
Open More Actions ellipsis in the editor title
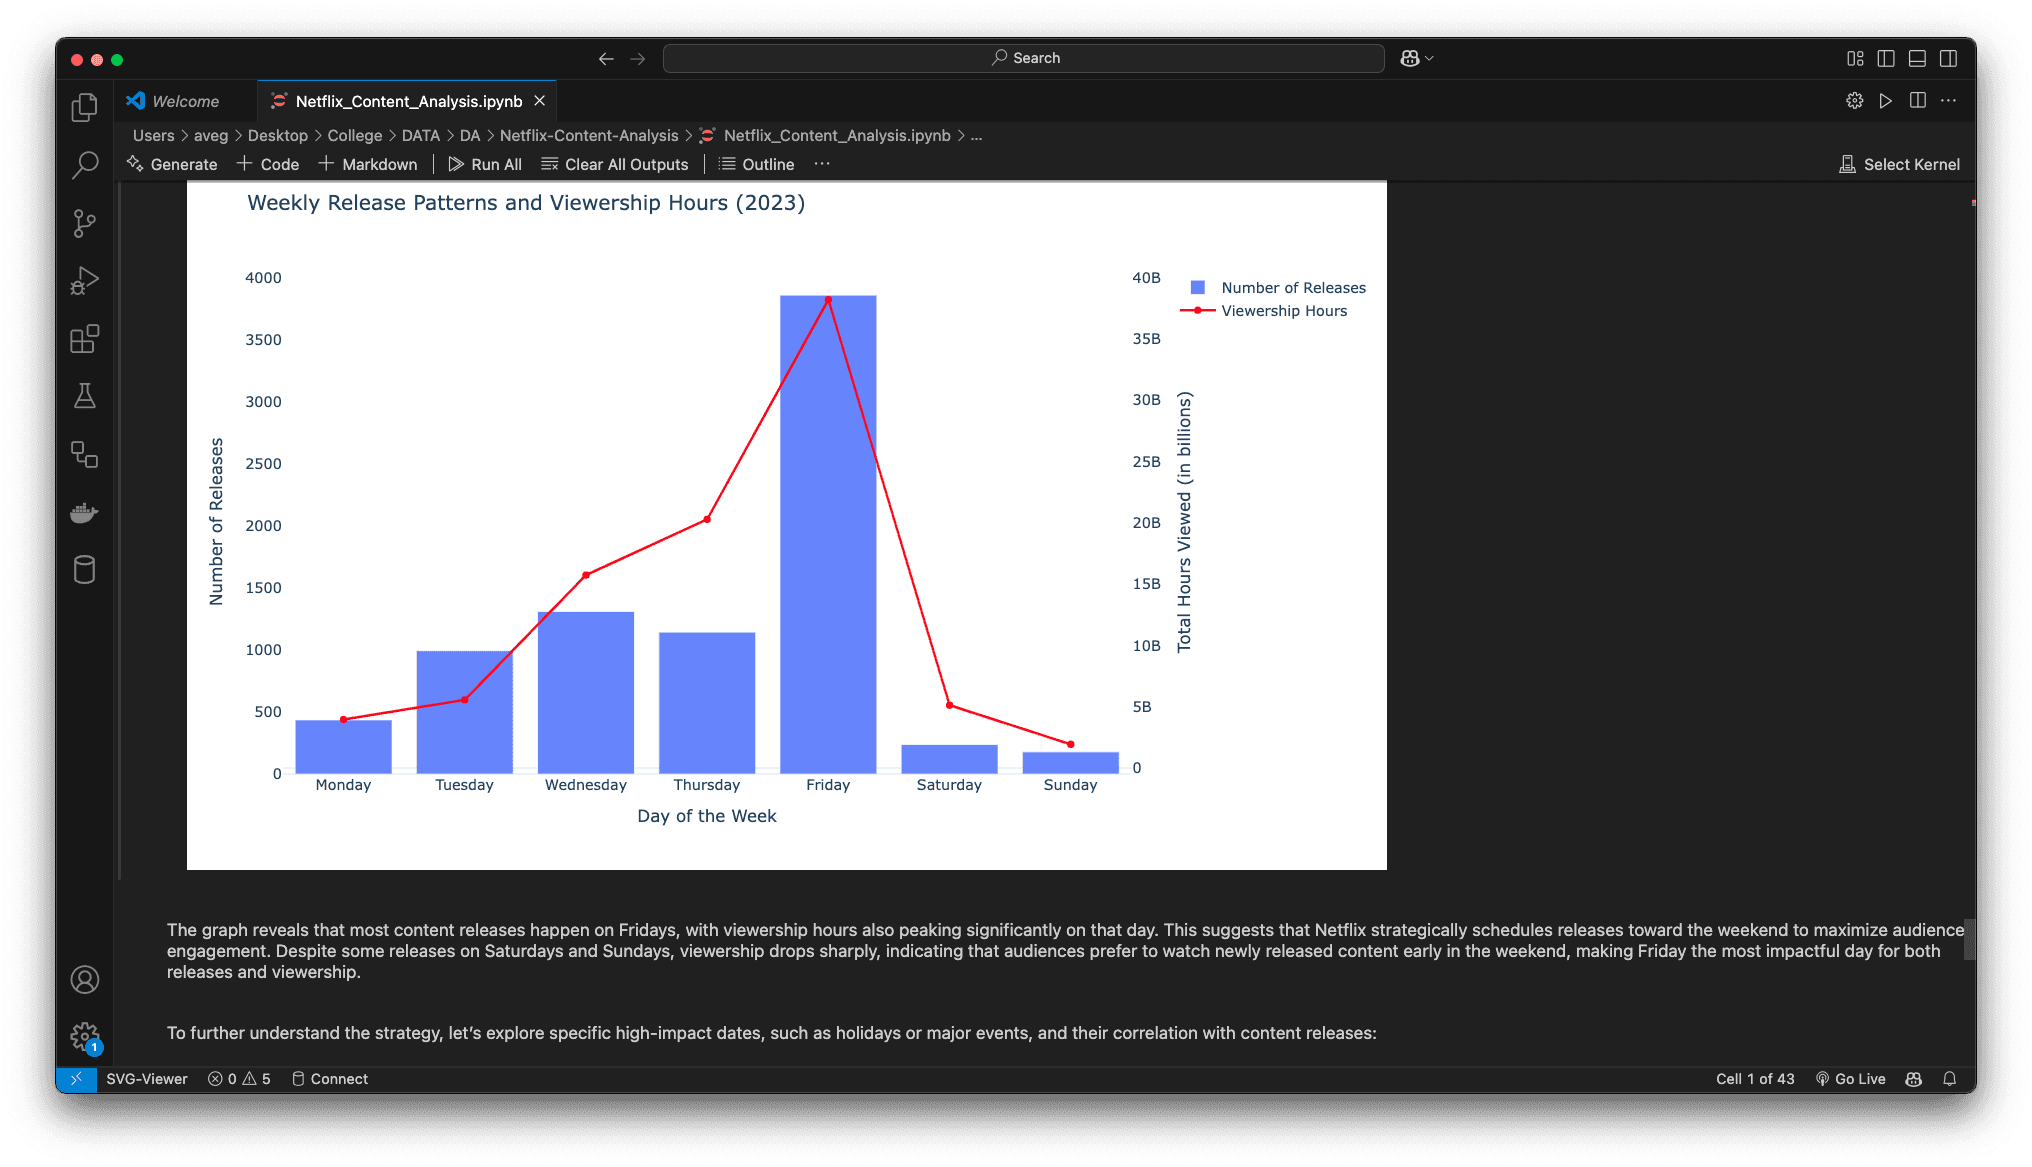click(1949, 101)
